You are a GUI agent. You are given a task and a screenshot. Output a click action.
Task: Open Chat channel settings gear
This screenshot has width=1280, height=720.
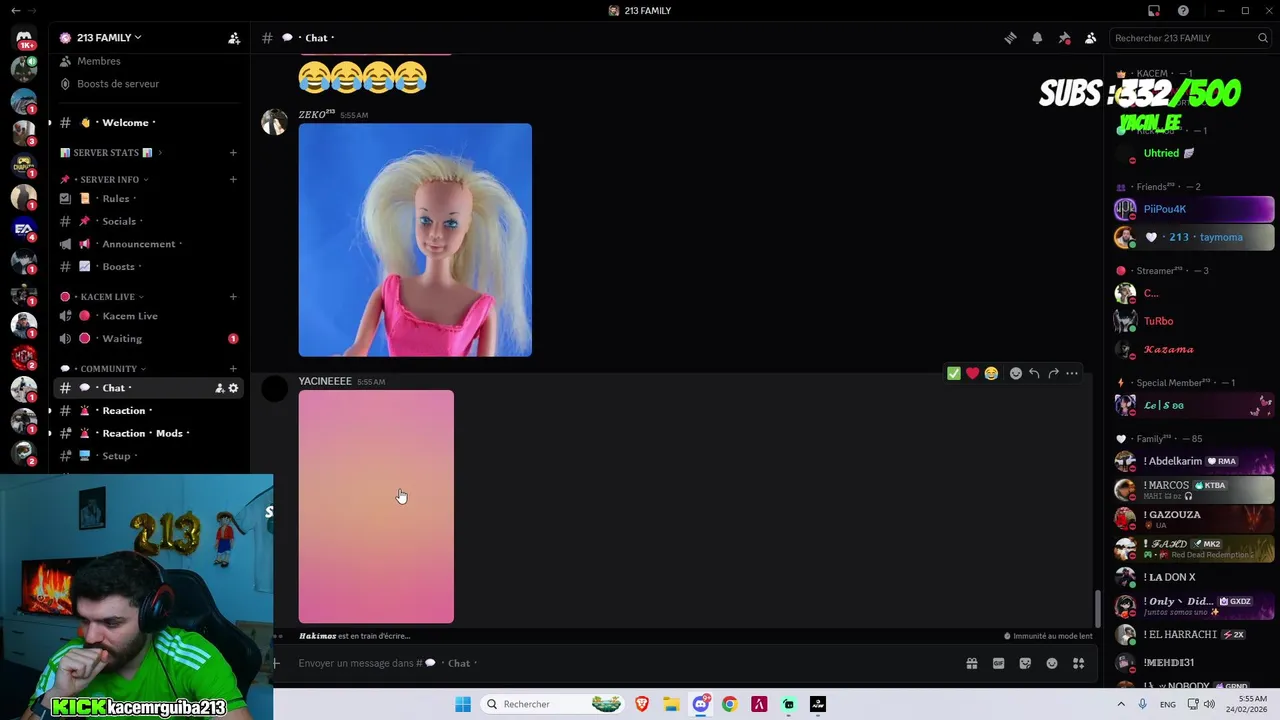(234, 388)
